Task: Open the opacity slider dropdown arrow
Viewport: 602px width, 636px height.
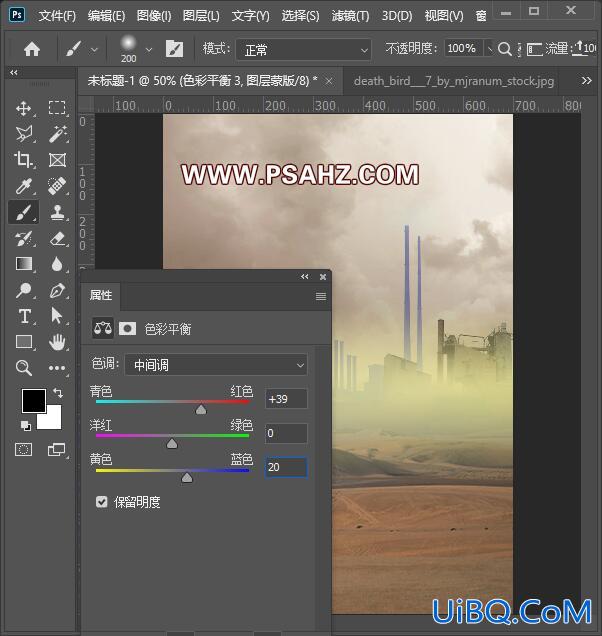Action: pyautogui.click(x=489, y=49)
